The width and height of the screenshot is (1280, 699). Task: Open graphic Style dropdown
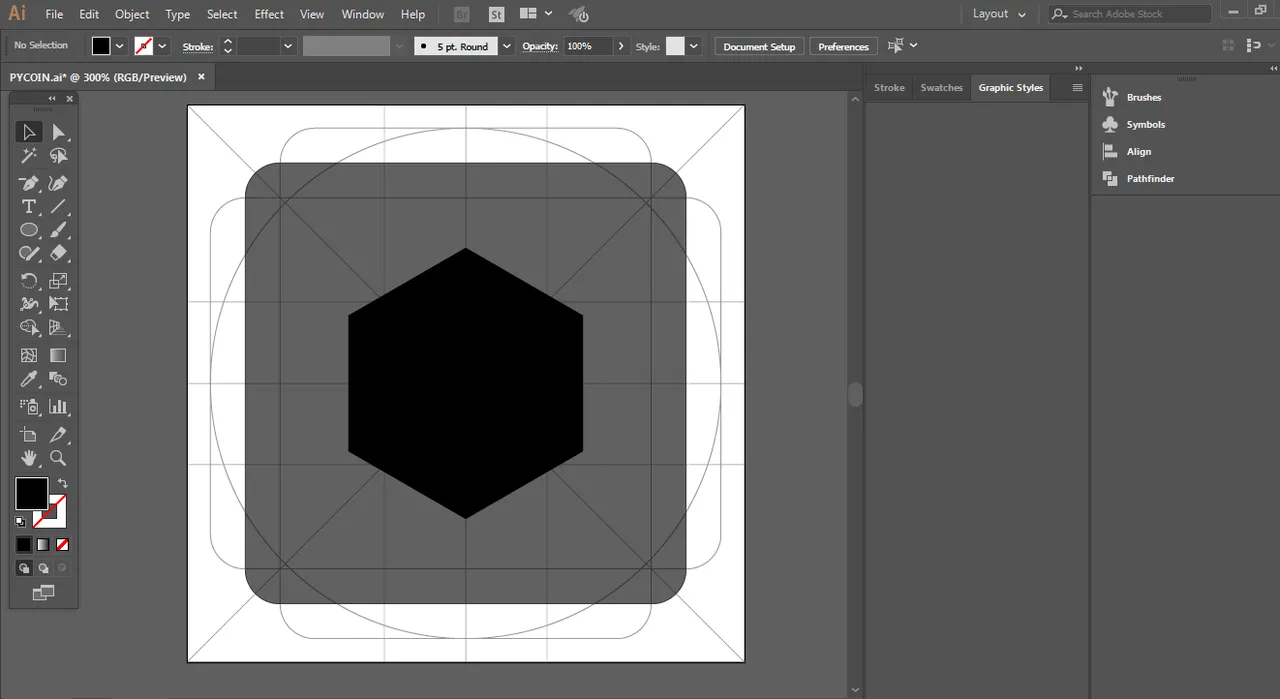pos(693,46)
